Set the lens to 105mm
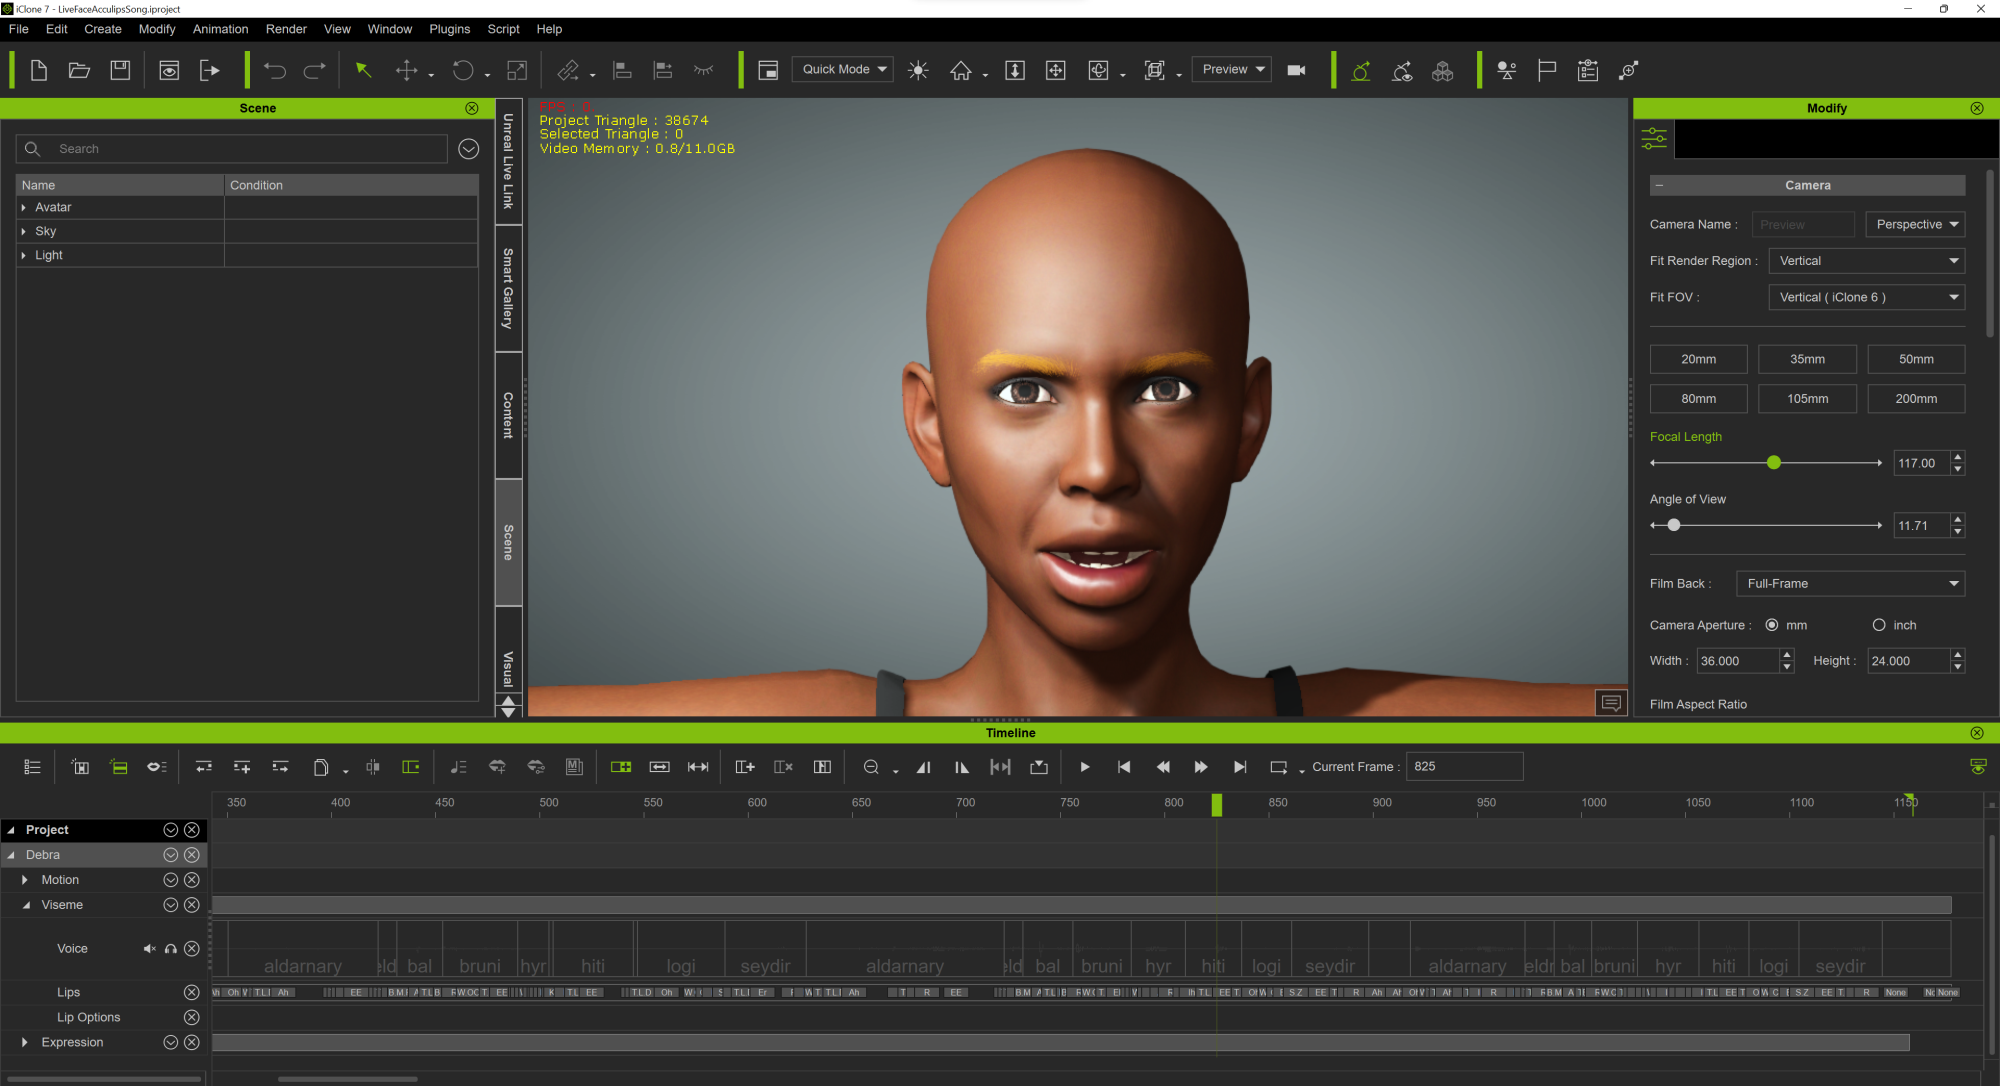This screenshot has width=2000, height=1086. 1807,398
